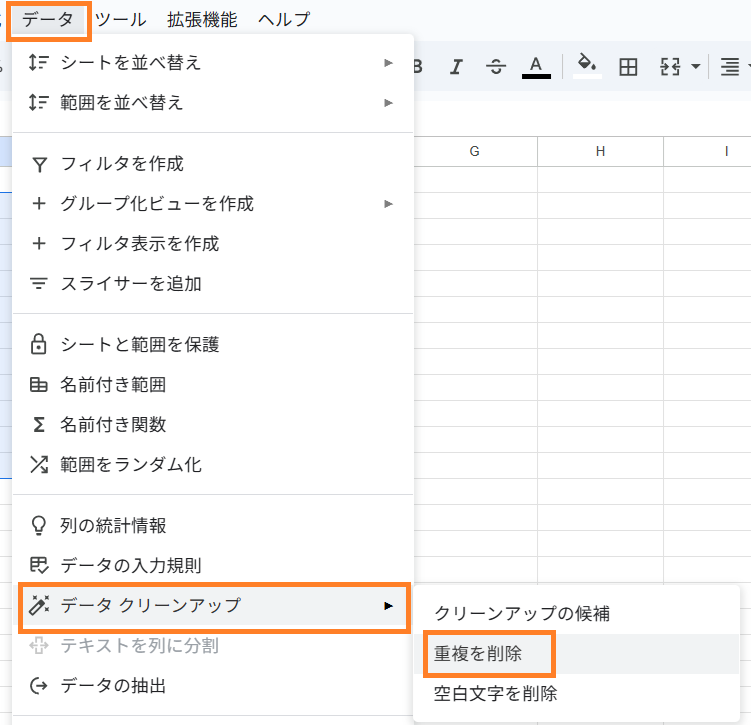Choose スライサーを追加 from the menu
Screen dimensions: 751x725
point(213,283)
